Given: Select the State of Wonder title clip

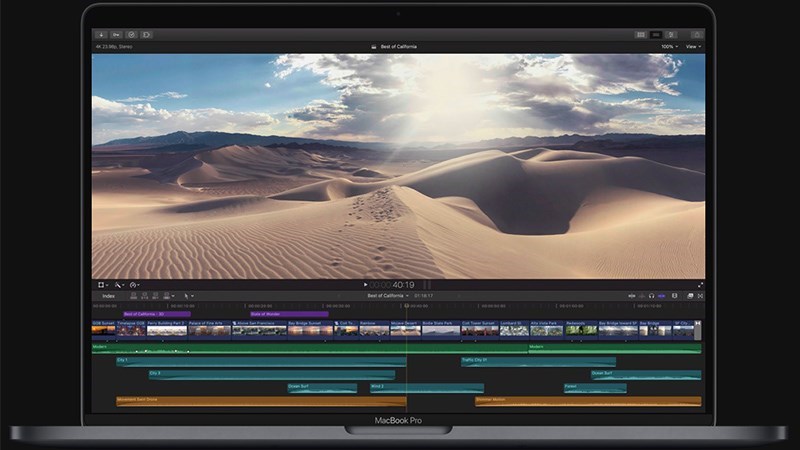Looking at the screenshot, I should [x=289, y=314].
